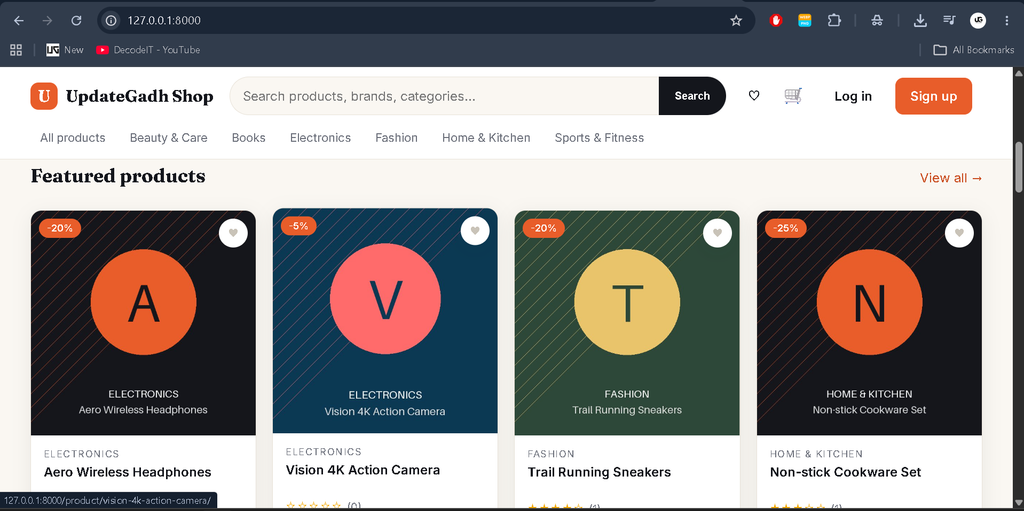Click the Log in link
Image resolution: width=1024 pixels, height=511 pixels.
tap(853, 96)
